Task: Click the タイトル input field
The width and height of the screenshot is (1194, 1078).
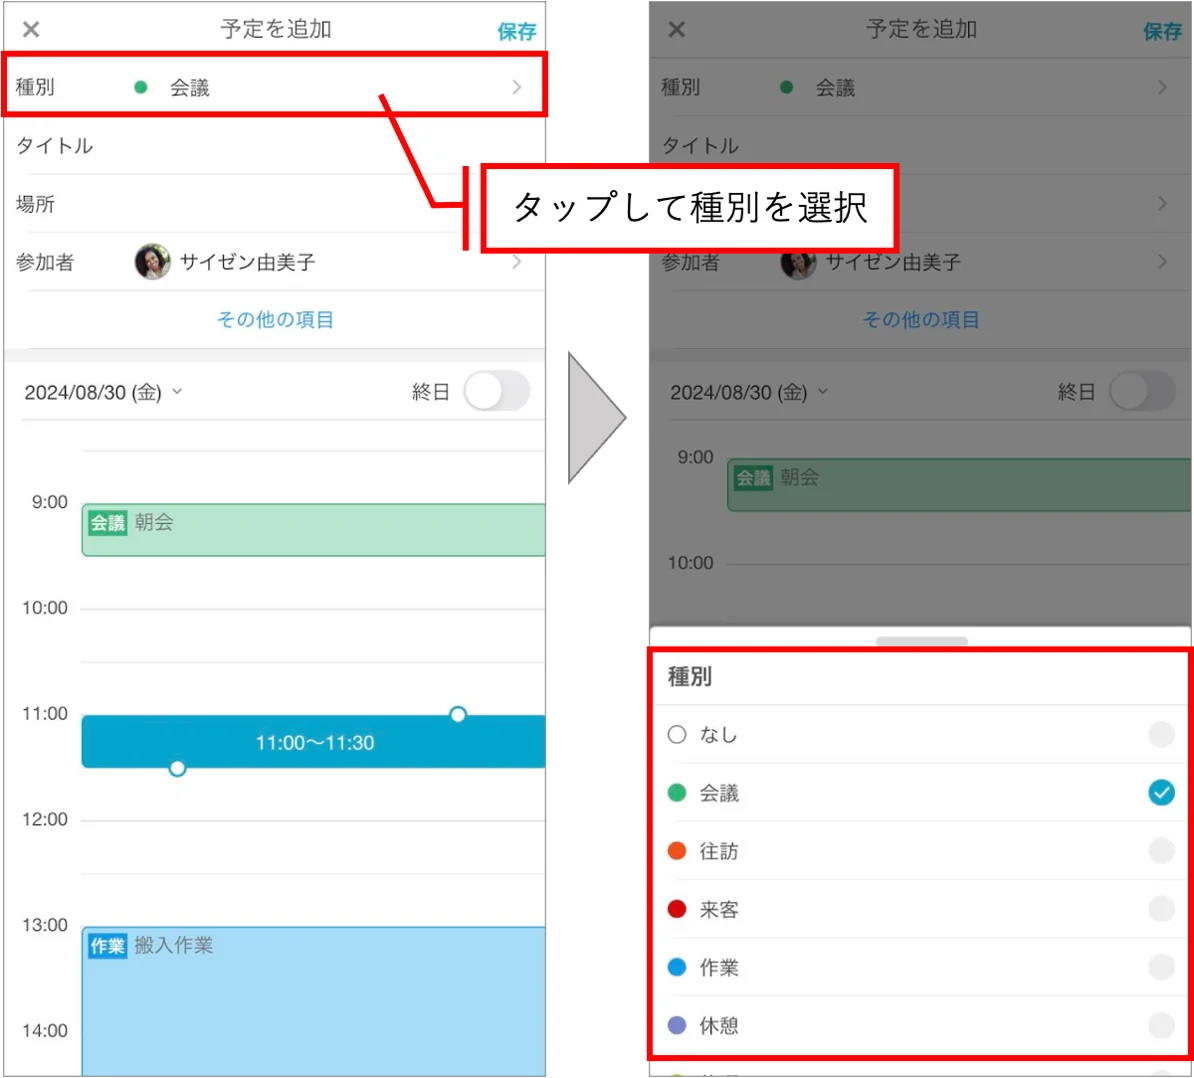Action: (275, 145)
